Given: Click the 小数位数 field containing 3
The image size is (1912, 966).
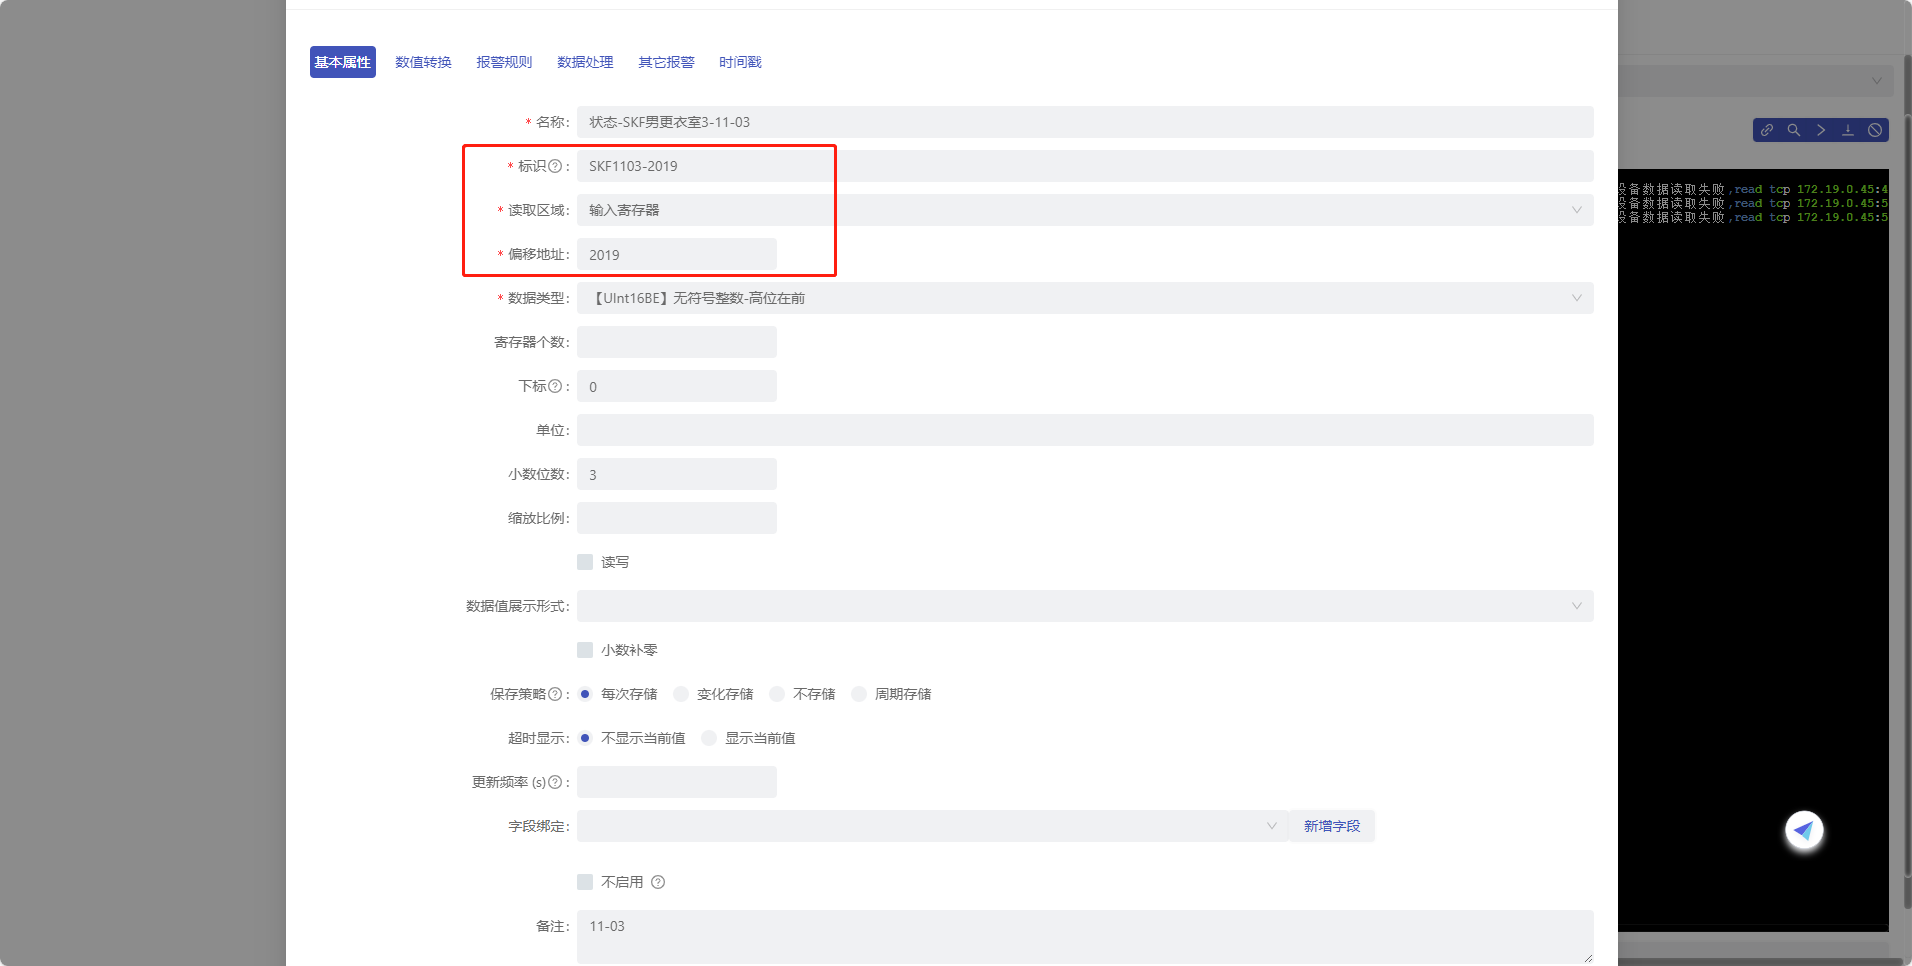Looking at the screenshot, I should [677, 474].
